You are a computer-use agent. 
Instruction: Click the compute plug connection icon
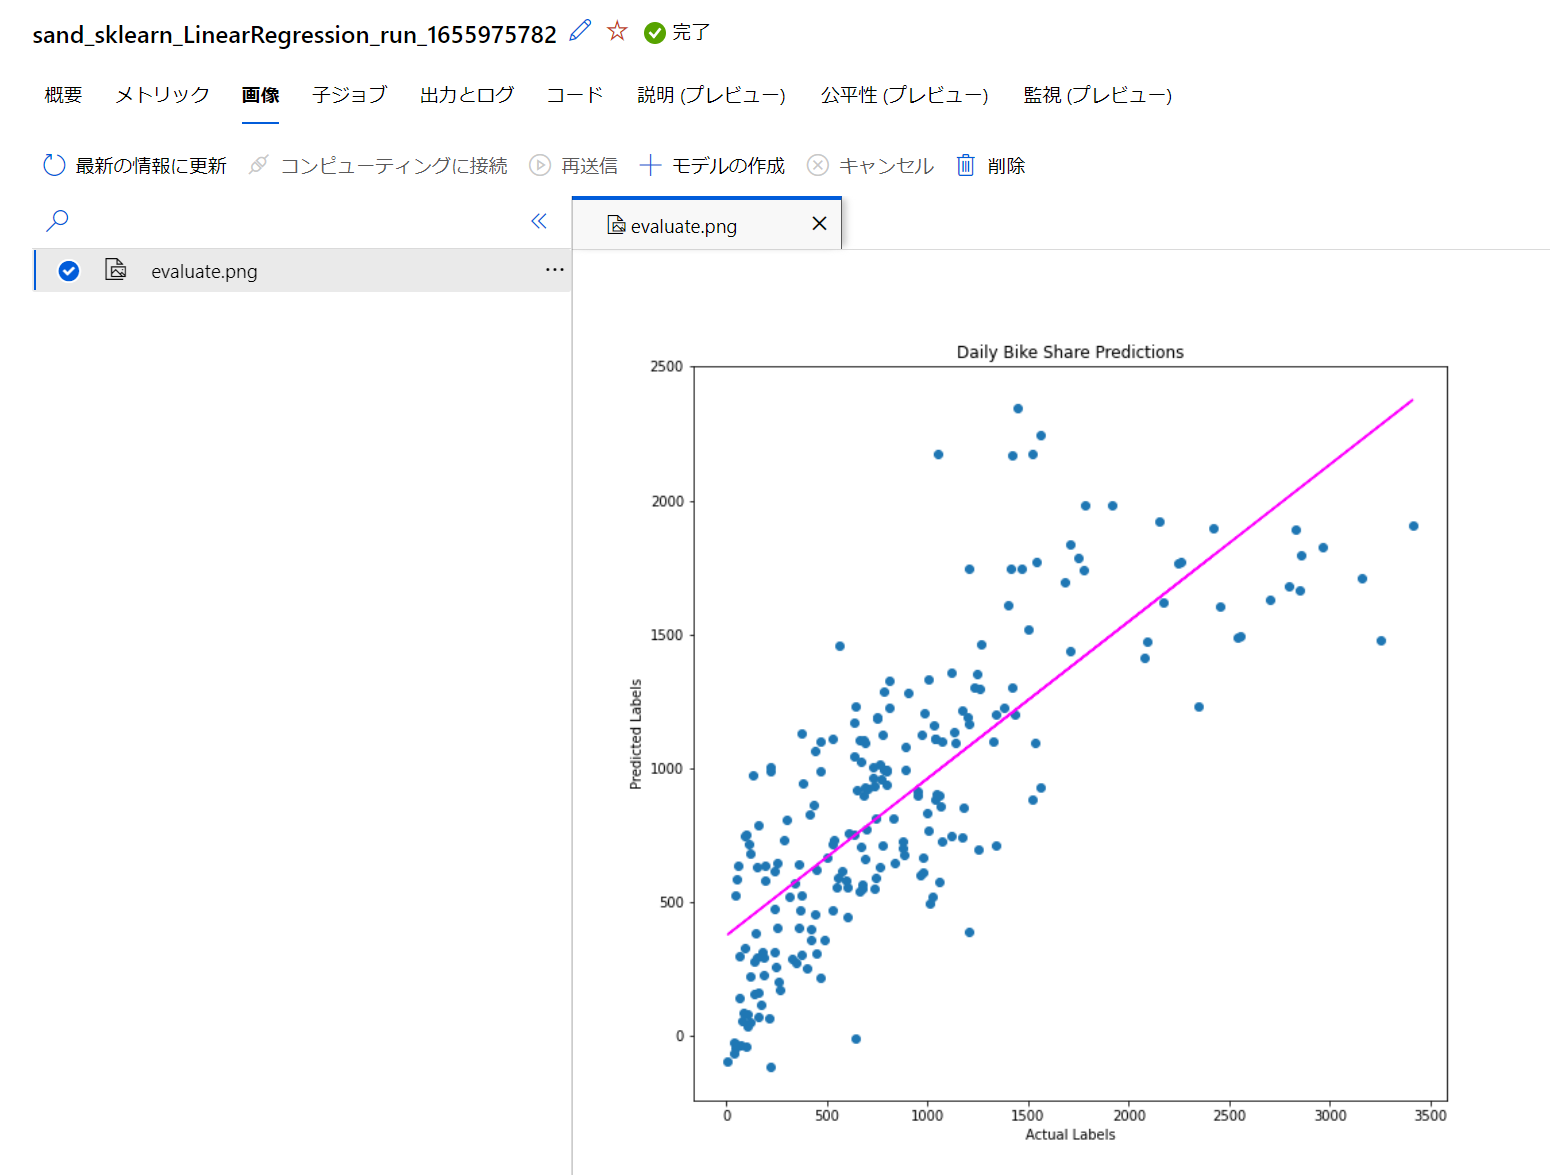click(x=259, y=165)
